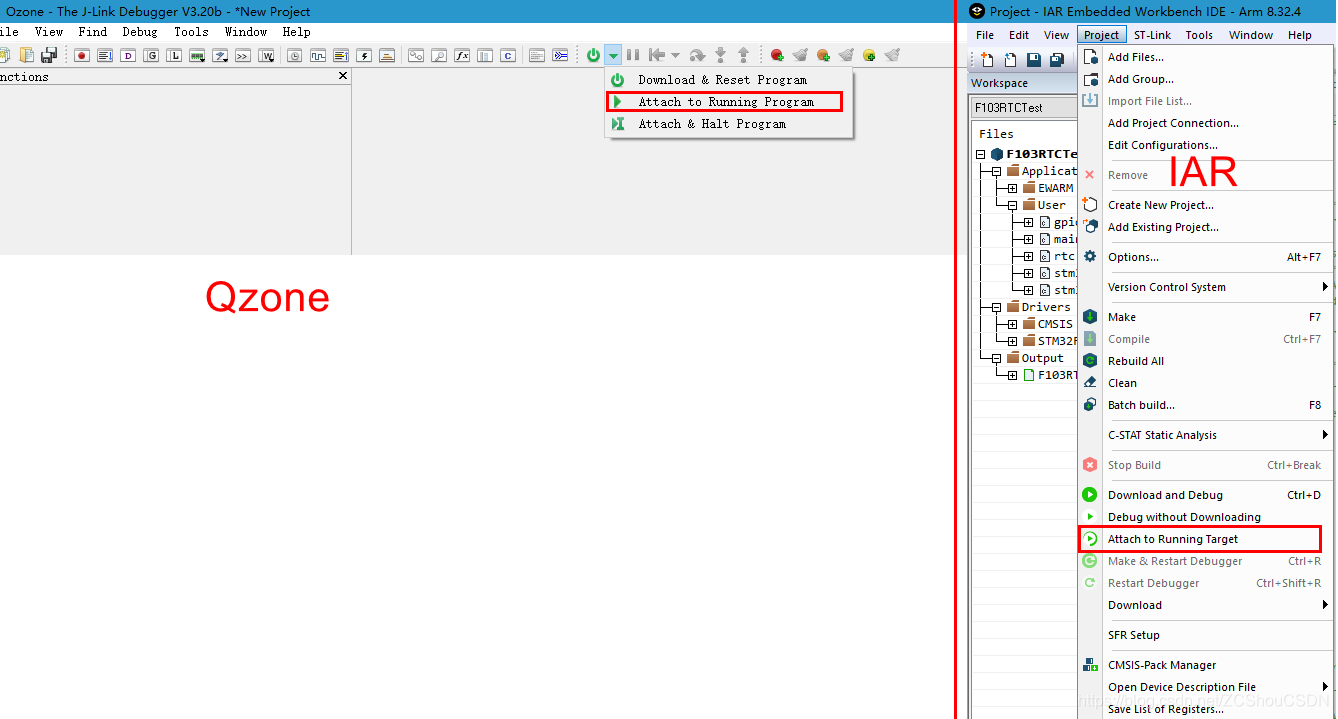Choose 'Add Group...' in IAR Project menu
1338x719 pixels.
pyautogui.click(x=1205, y=79)
